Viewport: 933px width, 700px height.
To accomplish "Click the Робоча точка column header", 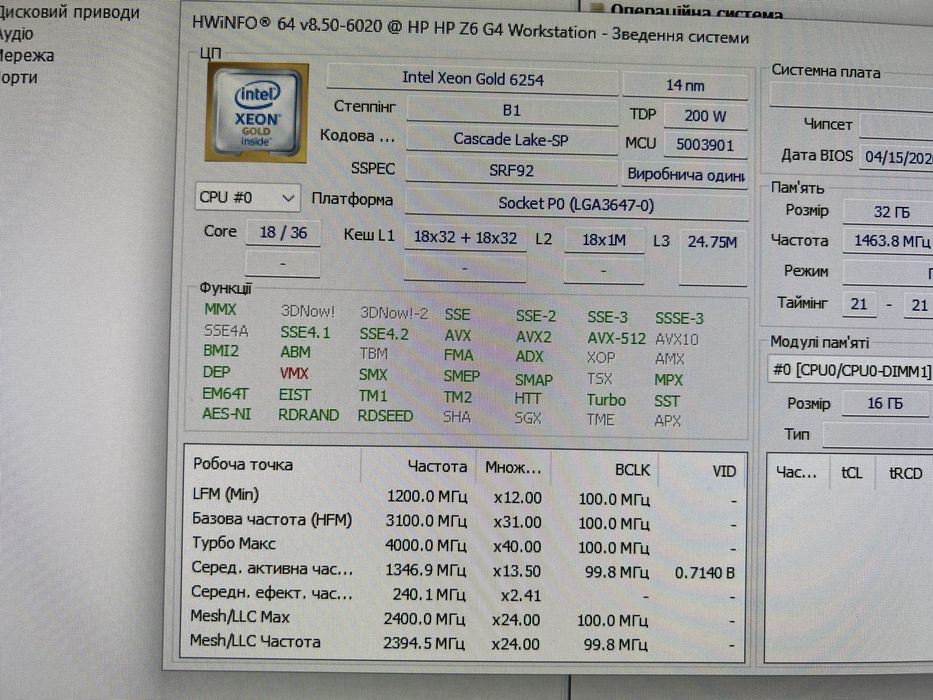I will click(273, 465).
